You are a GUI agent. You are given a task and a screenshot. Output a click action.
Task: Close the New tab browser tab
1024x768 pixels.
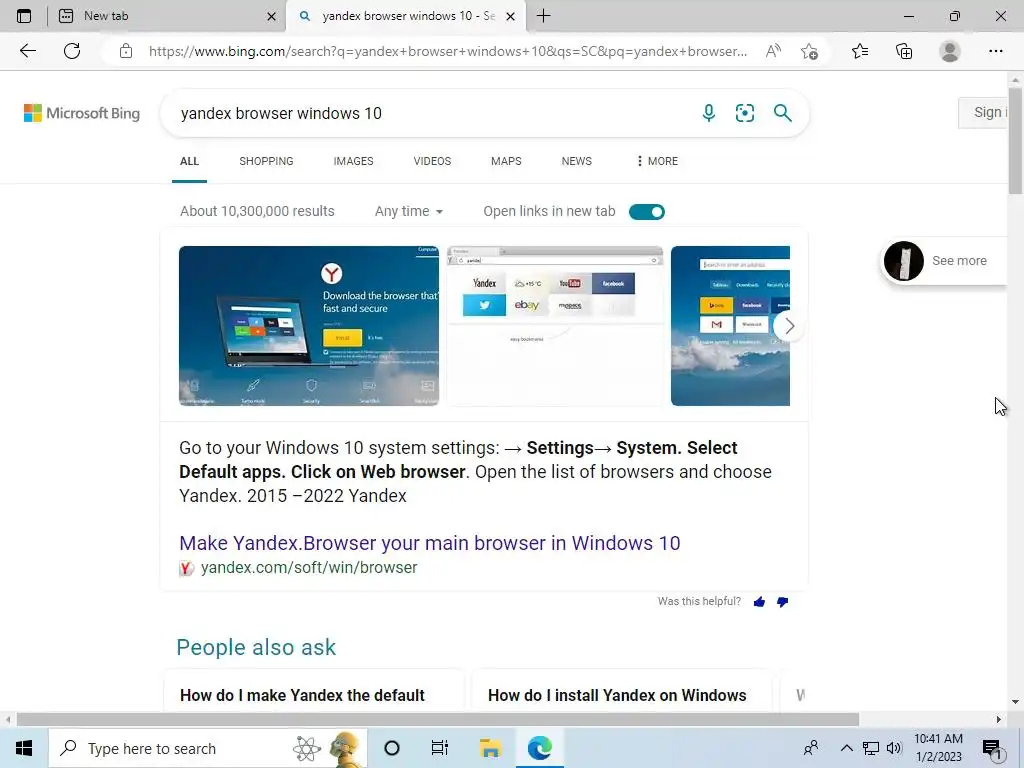click(x=271, y=17)
